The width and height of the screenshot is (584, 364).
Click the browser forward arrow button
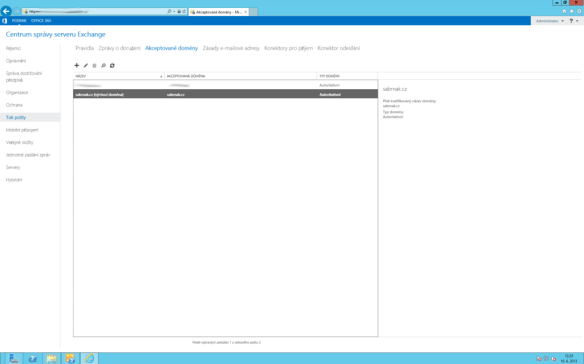(16, 12)
